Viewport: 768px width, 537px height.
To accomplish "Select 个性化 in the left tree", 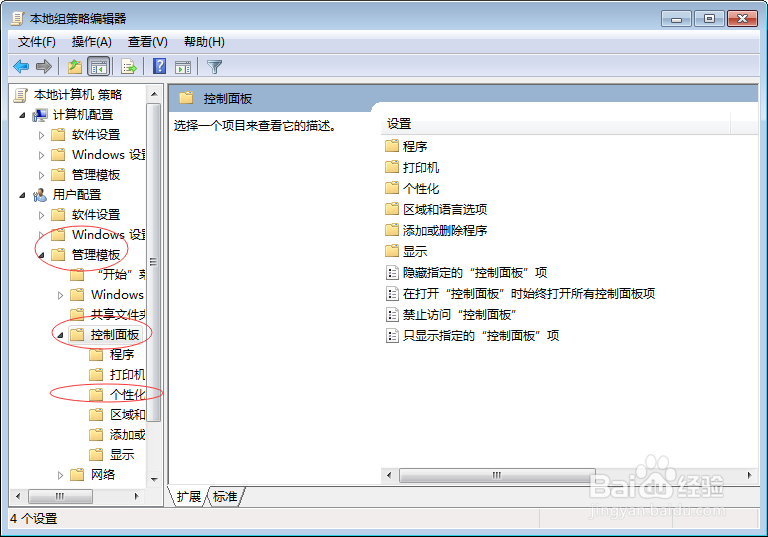I will pos(127,395).
